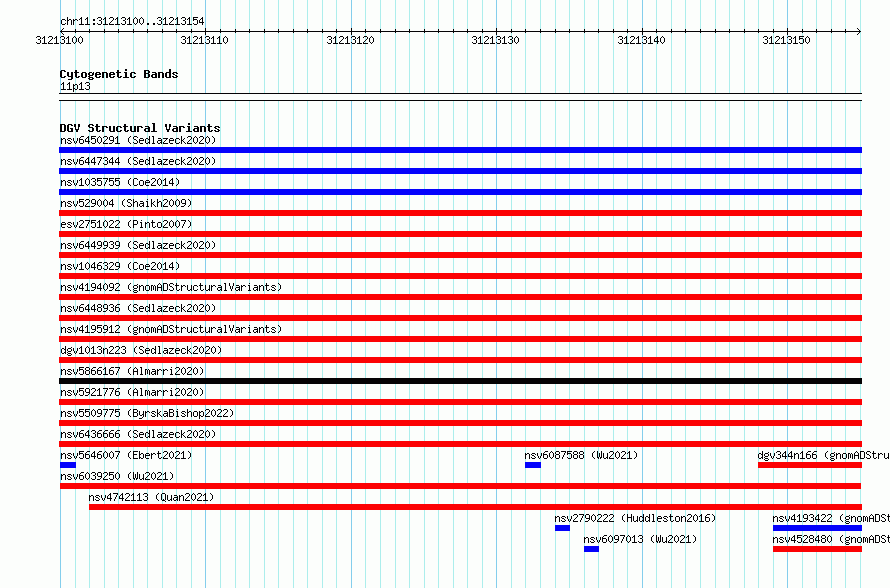Screen dimensions: 890x588
Task: Click ruler position 31213140
Action: [x=641, y=40]
